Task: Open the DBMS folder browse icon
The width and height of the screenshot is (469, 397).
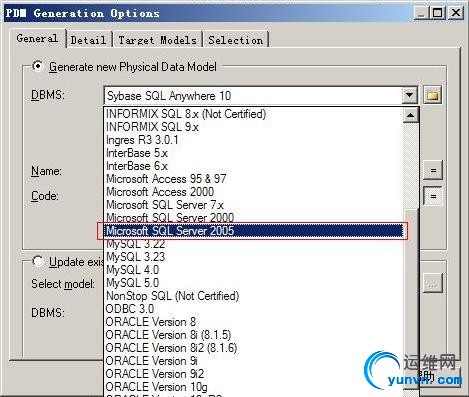Action: click(432, 96)
